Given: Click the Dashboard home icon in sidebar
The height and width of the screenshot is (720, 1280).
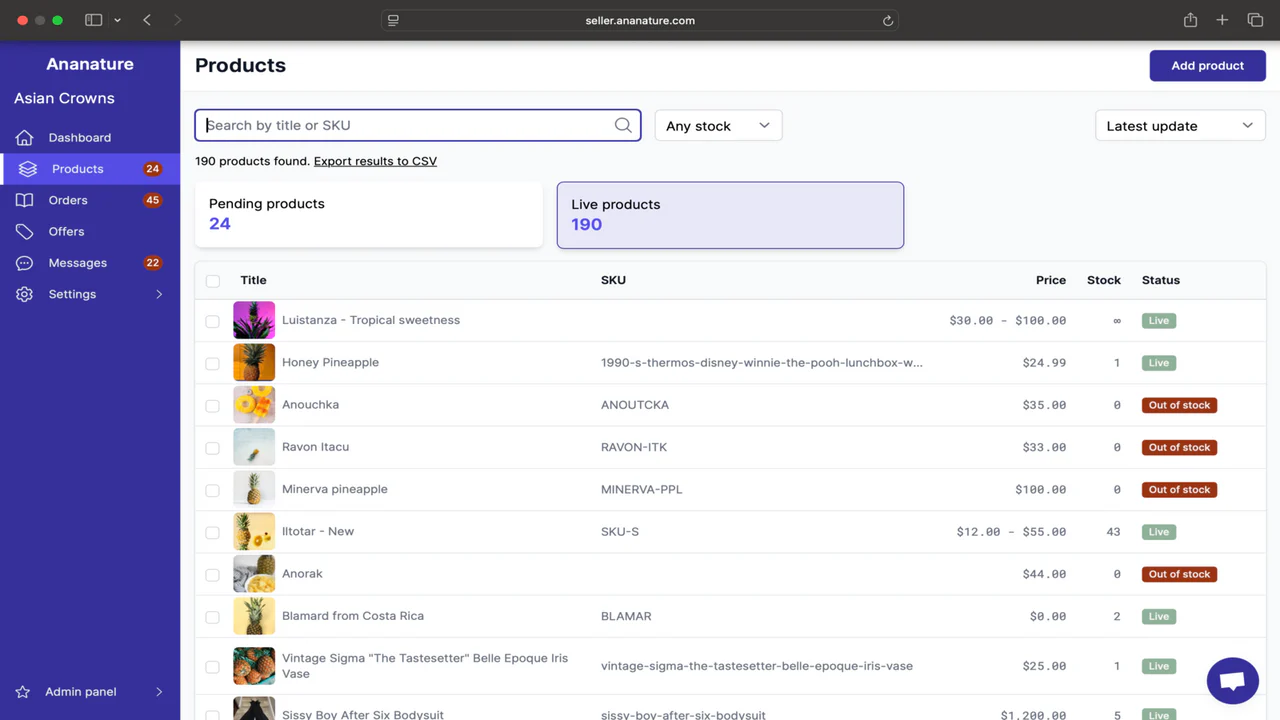Looking at the screenshot, I should (x=25, y=138).
